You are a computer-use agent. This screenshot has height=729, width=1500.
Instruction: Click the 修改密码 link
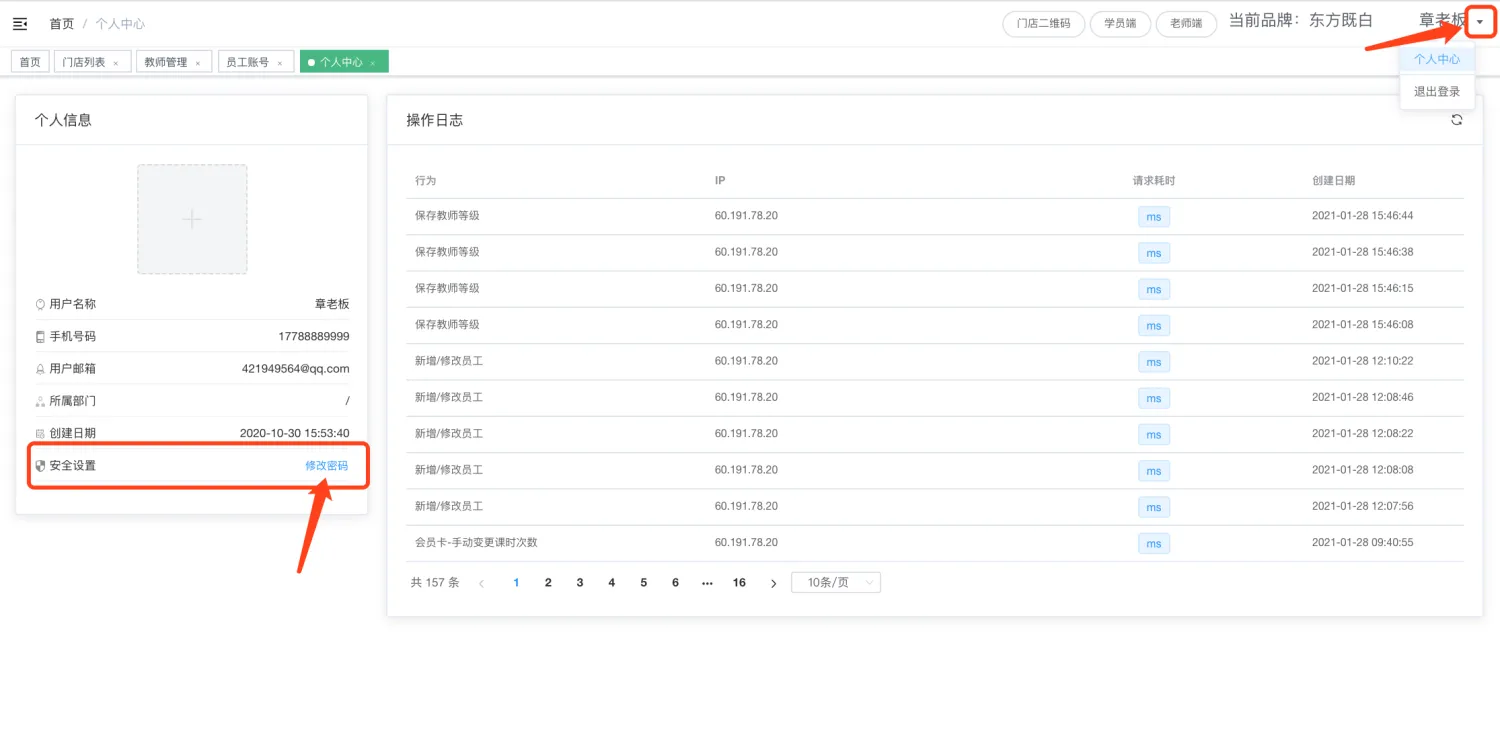[x=327, y=466]
